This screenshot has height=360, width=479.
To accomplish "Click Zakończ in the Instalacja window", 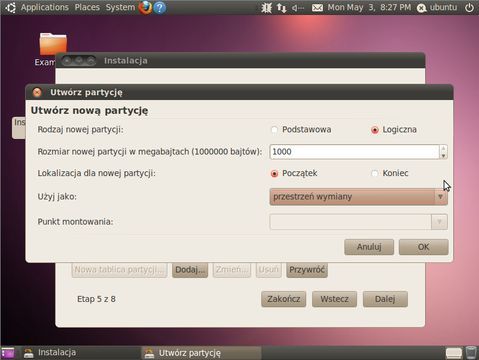I will coord(284,299).
